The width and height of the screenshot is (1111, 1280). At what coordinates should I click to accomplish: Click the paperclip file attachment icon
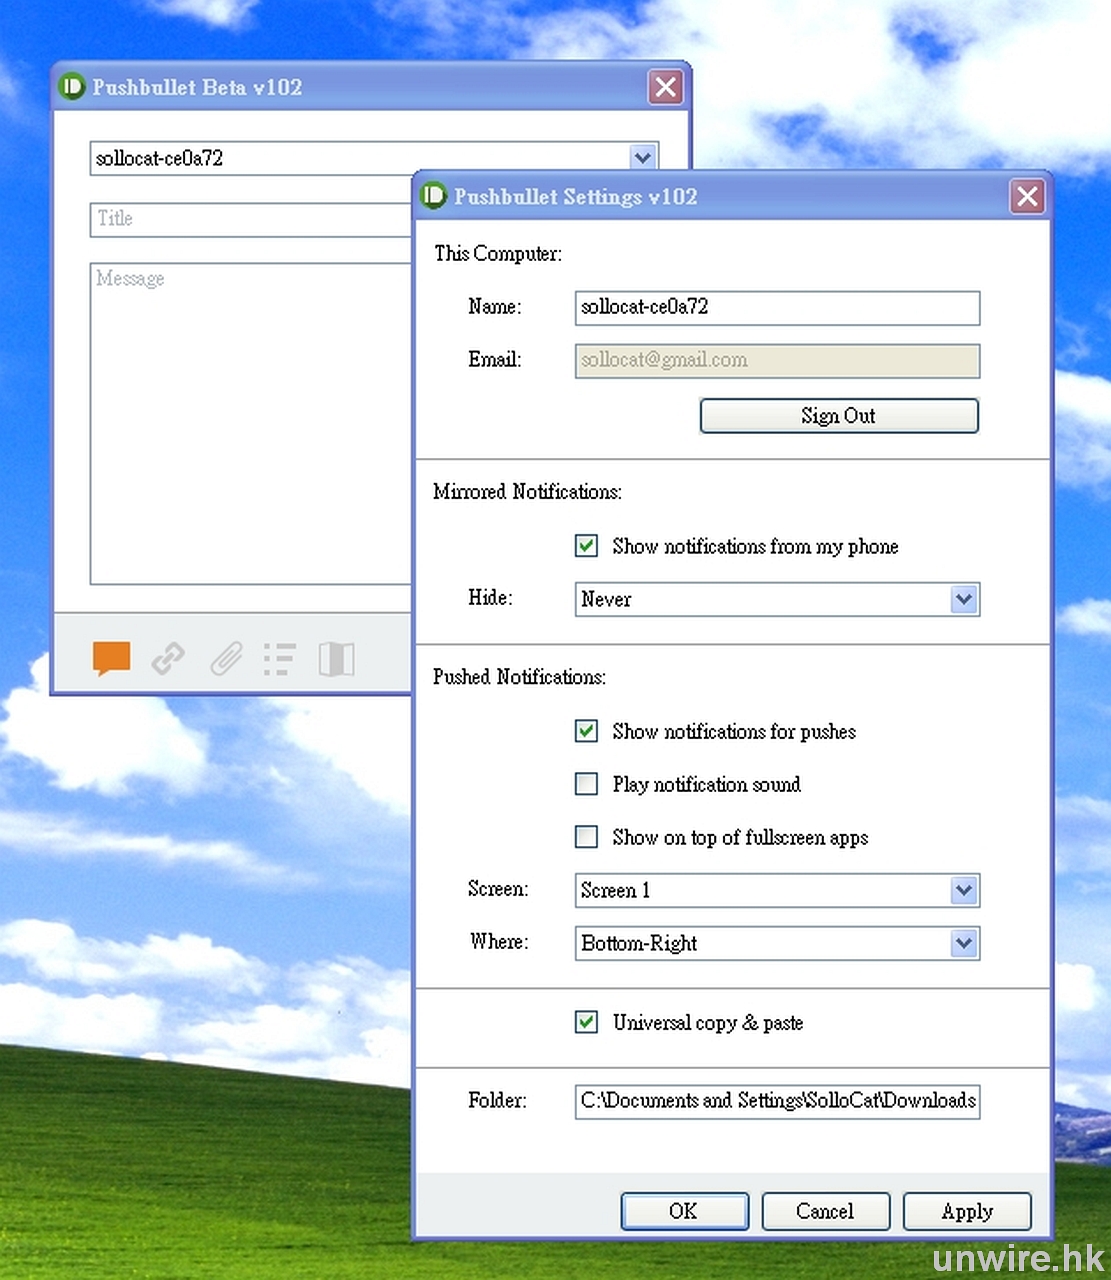(x=226, y=659)
